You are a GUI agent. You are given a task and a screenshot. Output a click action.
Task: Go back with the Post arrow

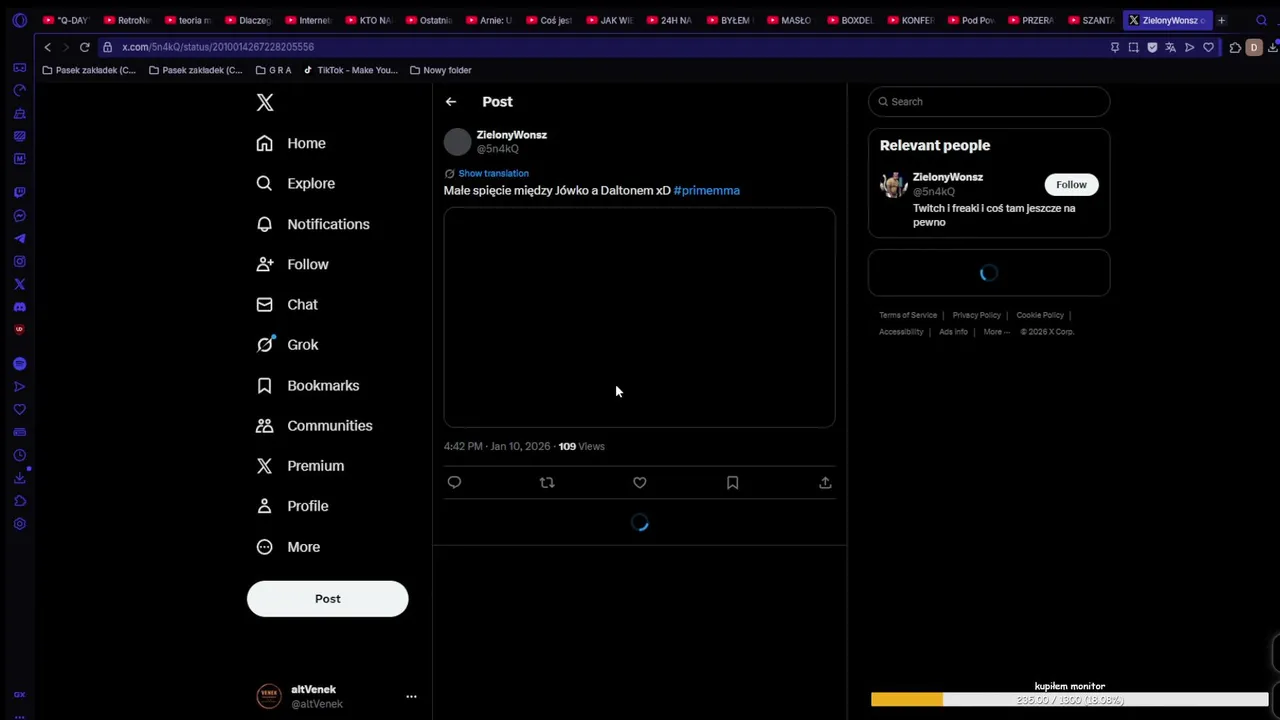pyautogui.click(x=451, y=101)
